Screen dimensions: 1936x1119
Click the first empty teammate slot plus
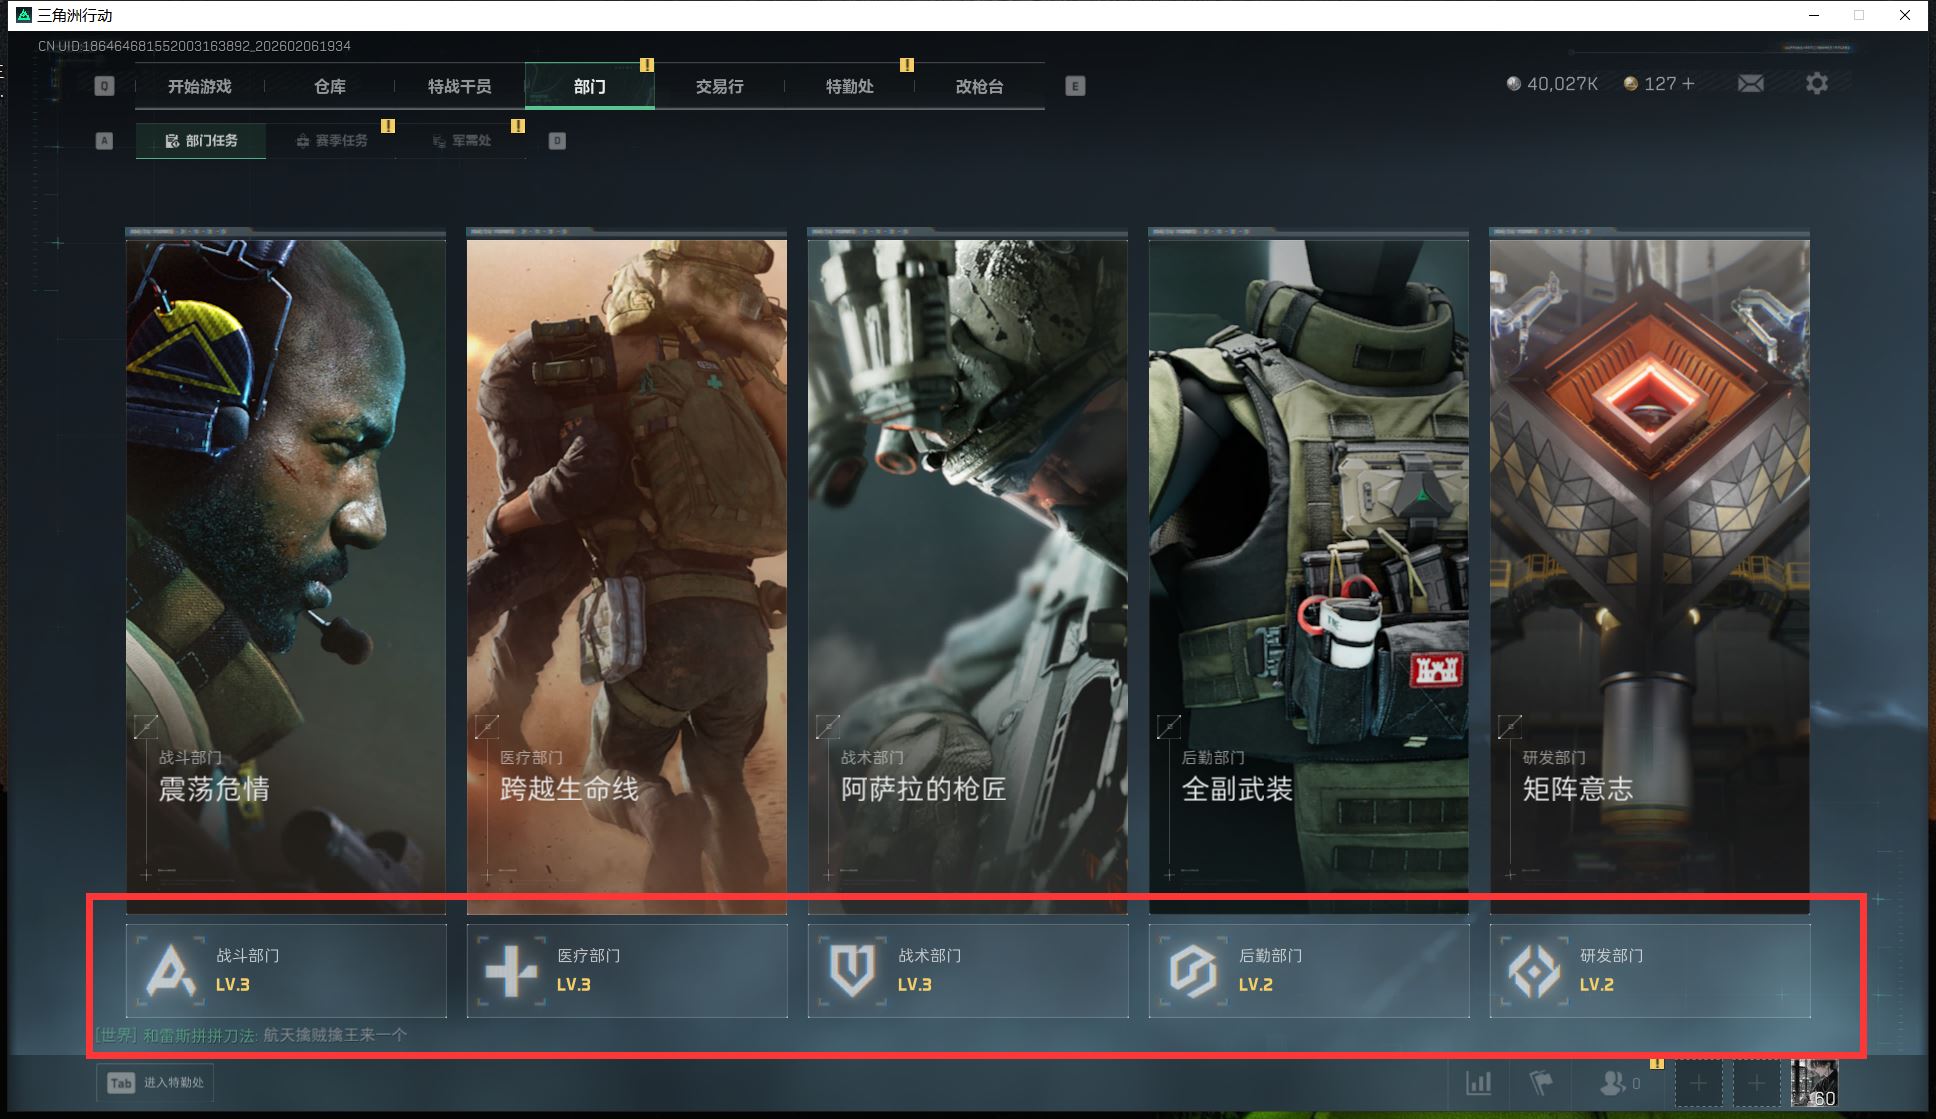click(x=1698, y=1082)
